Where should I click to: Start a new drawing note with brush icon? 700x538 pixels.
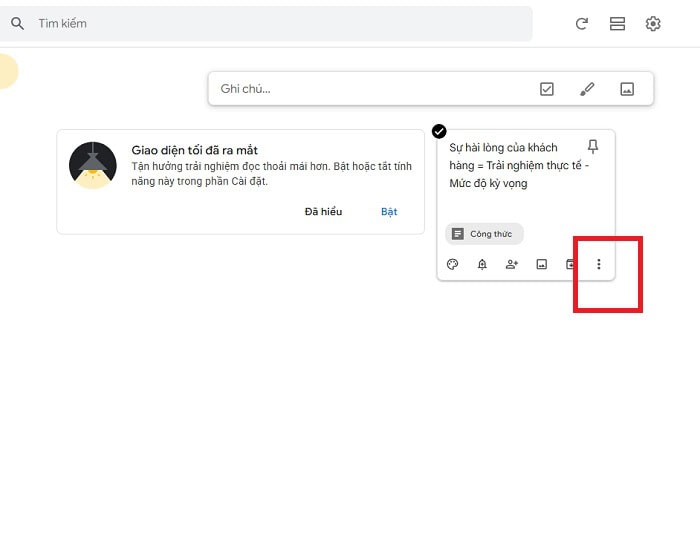(587, 89)
